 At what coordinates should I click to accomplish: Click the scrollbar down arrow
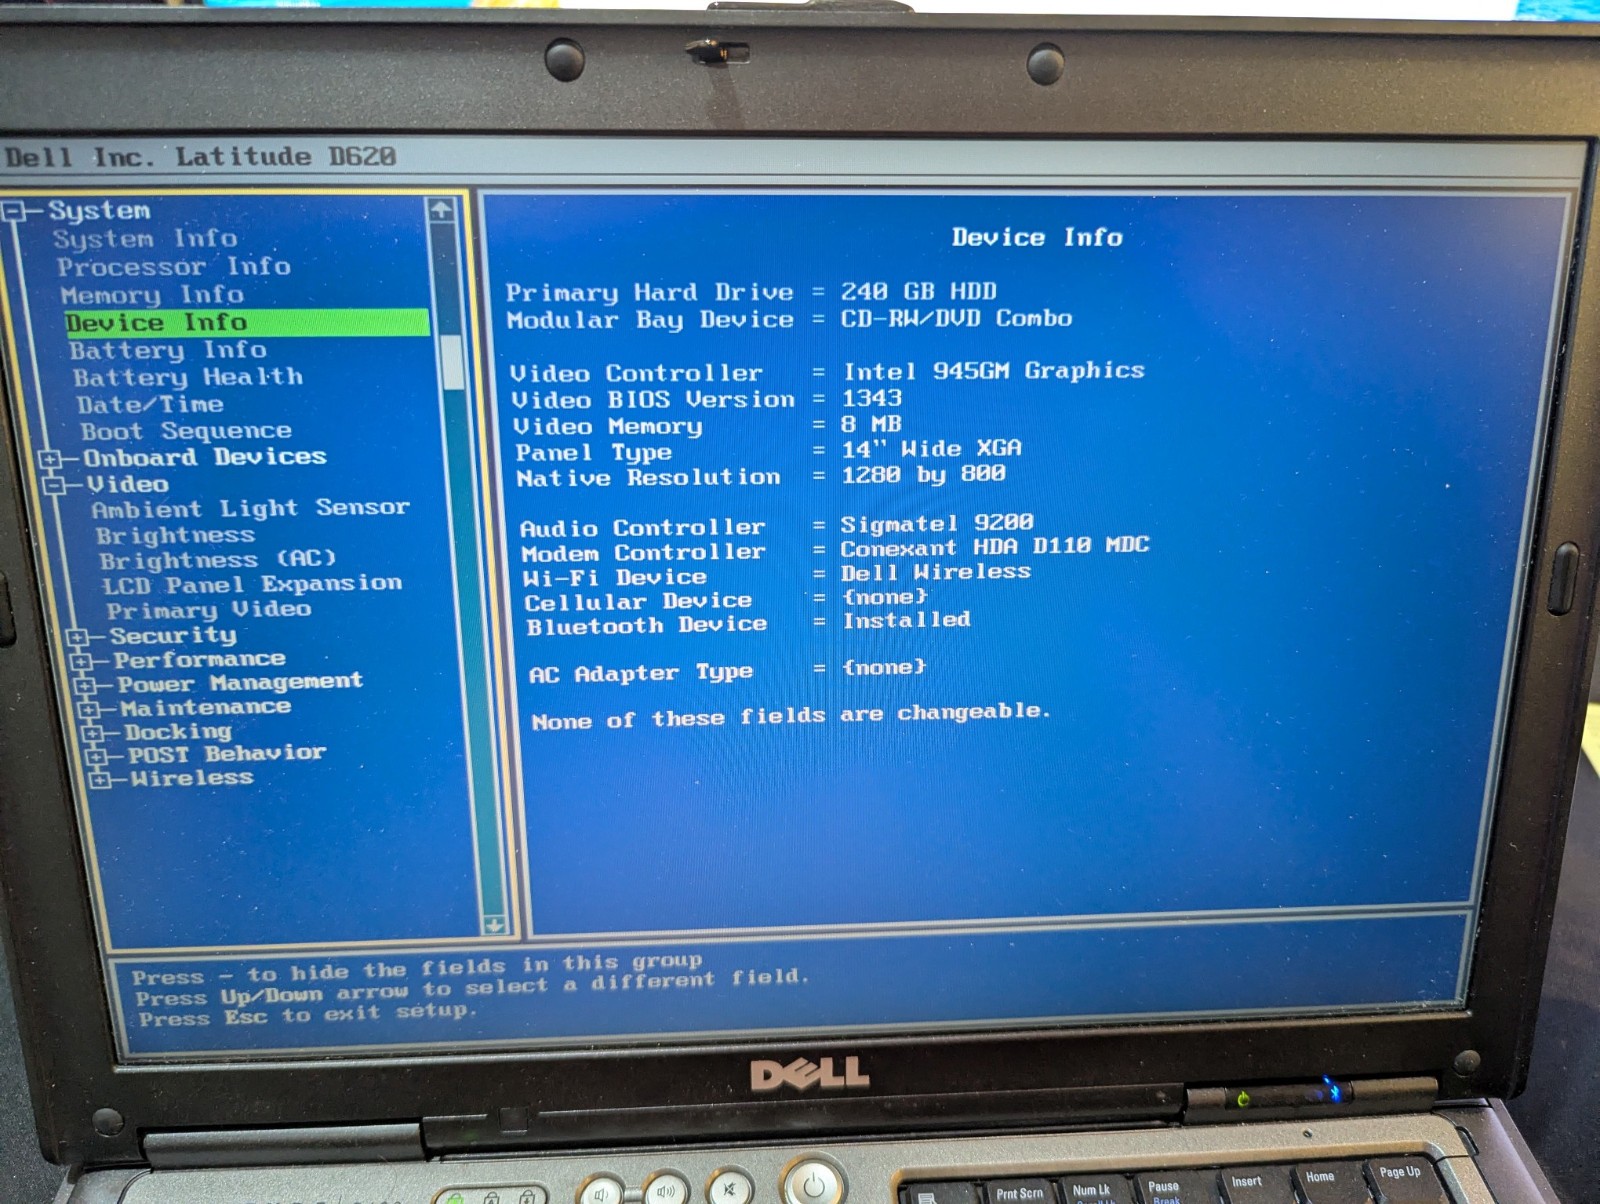tap(493, 925)
